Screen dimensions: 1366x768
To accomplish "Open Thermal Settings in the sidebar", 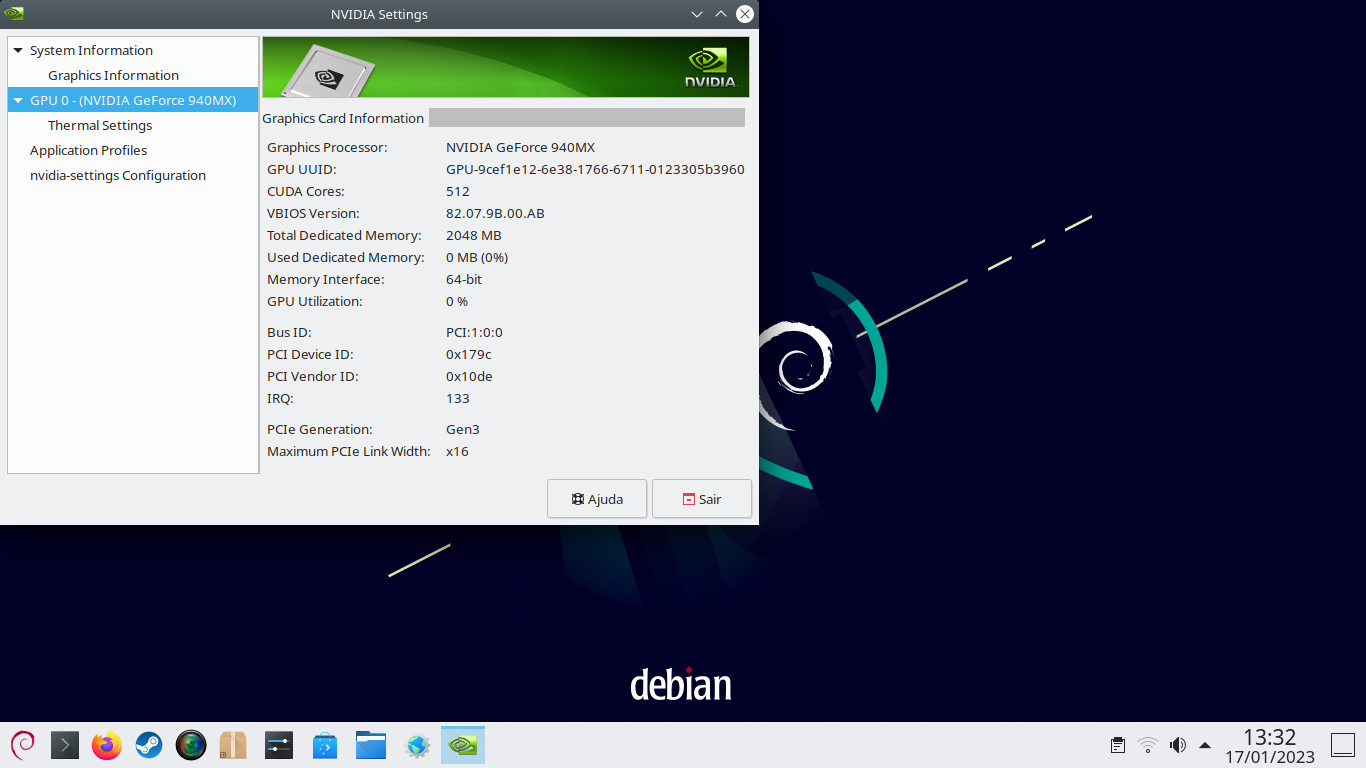I will pyautogui.click(x=100, y=125).
